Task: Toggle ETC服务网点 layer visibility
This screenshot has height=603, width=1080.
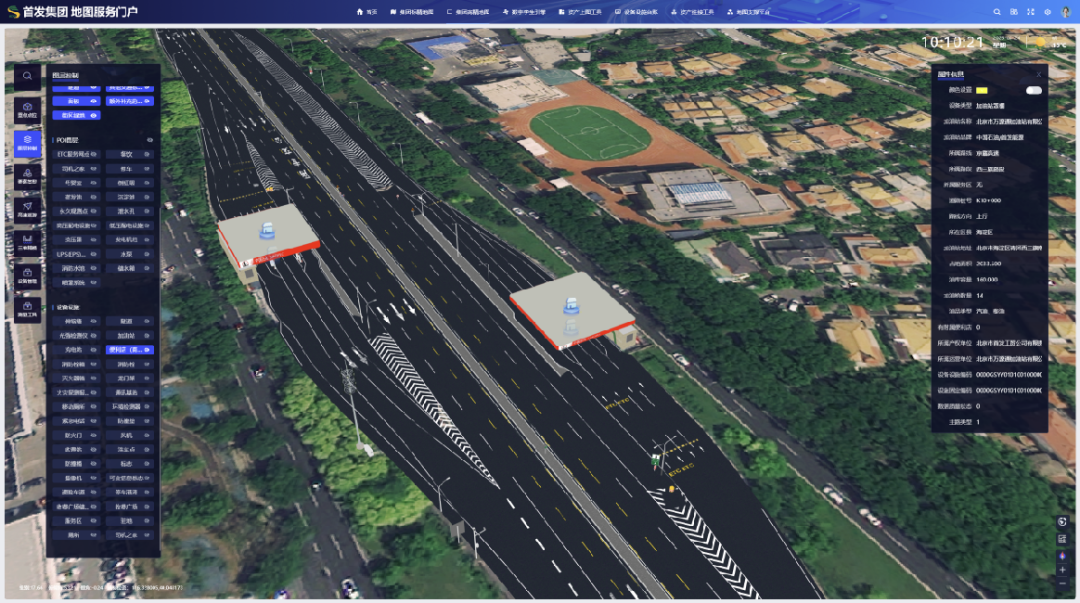Action: pyautogui.click(x=94, y=154)
